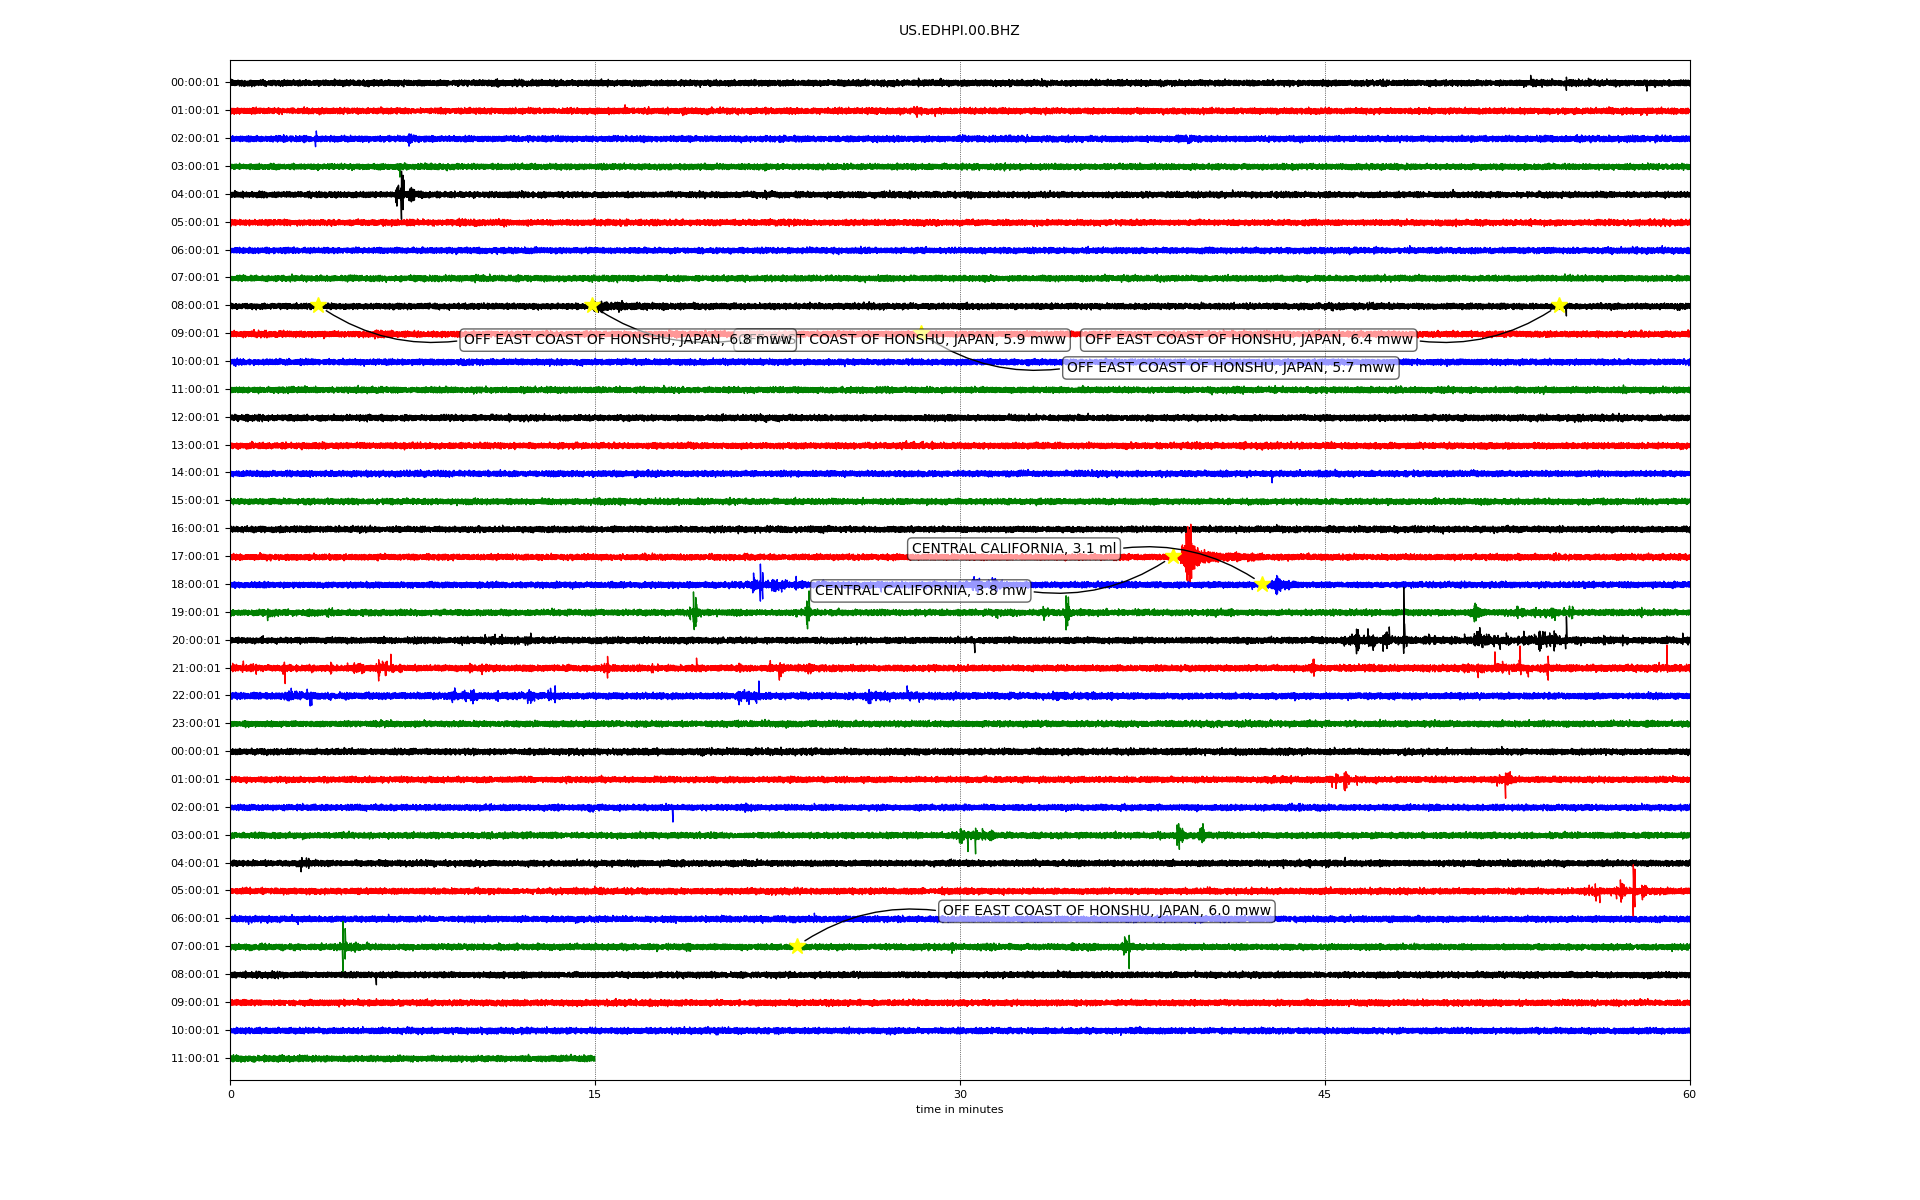Screen dimensions: 1920x1200
Task: Click the 17:00:01 row time label
Action: click(x=195, y=556)
